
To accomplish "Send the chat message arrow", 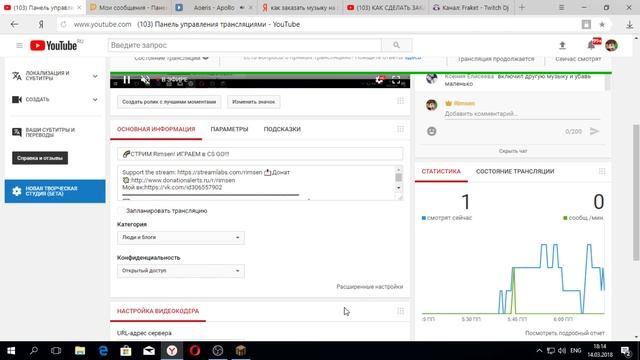I will tap(594, 131).
